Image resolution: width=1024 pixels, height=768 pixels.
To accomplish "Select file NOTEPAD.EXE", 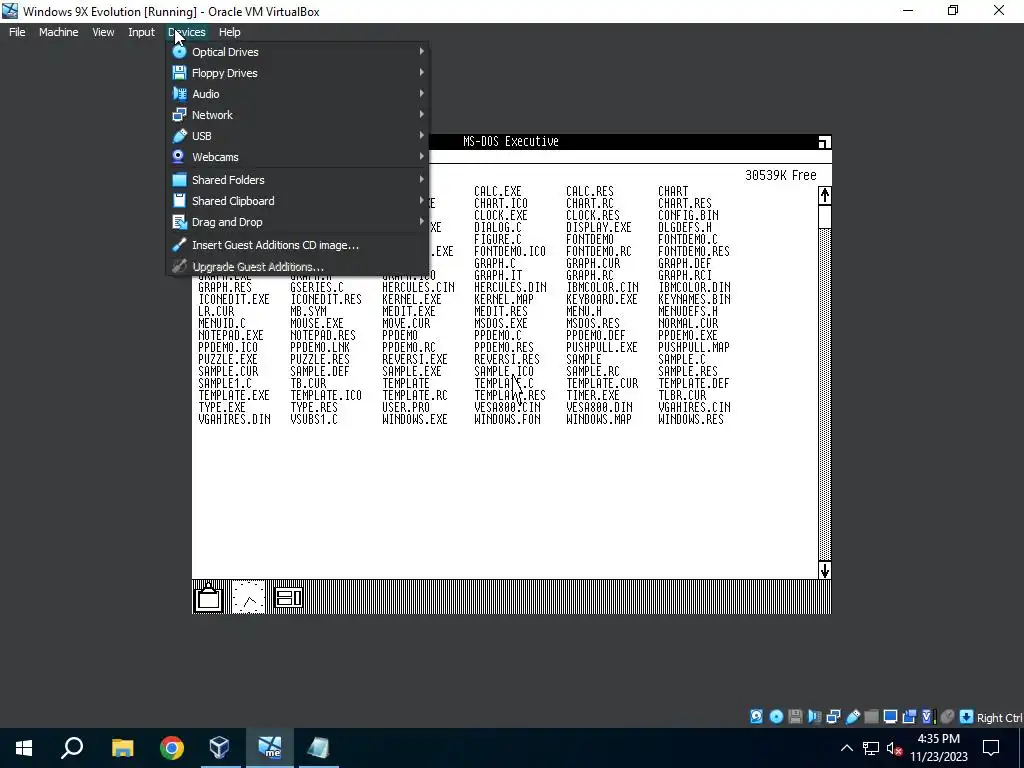I will [x=231, y=335].
